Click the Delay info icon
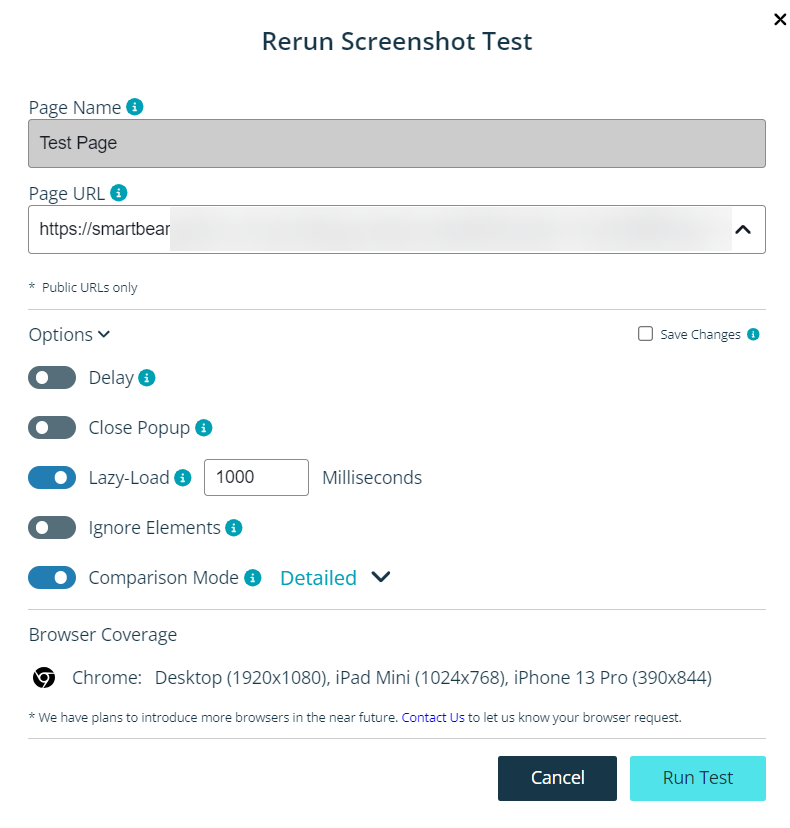790x828 pixels. tap(147, 377)
